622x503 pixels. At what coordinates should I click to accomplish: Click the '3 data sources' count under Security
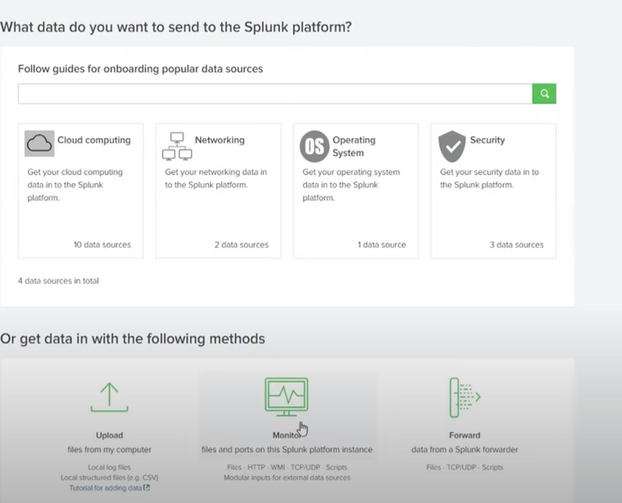pos(517,245)
